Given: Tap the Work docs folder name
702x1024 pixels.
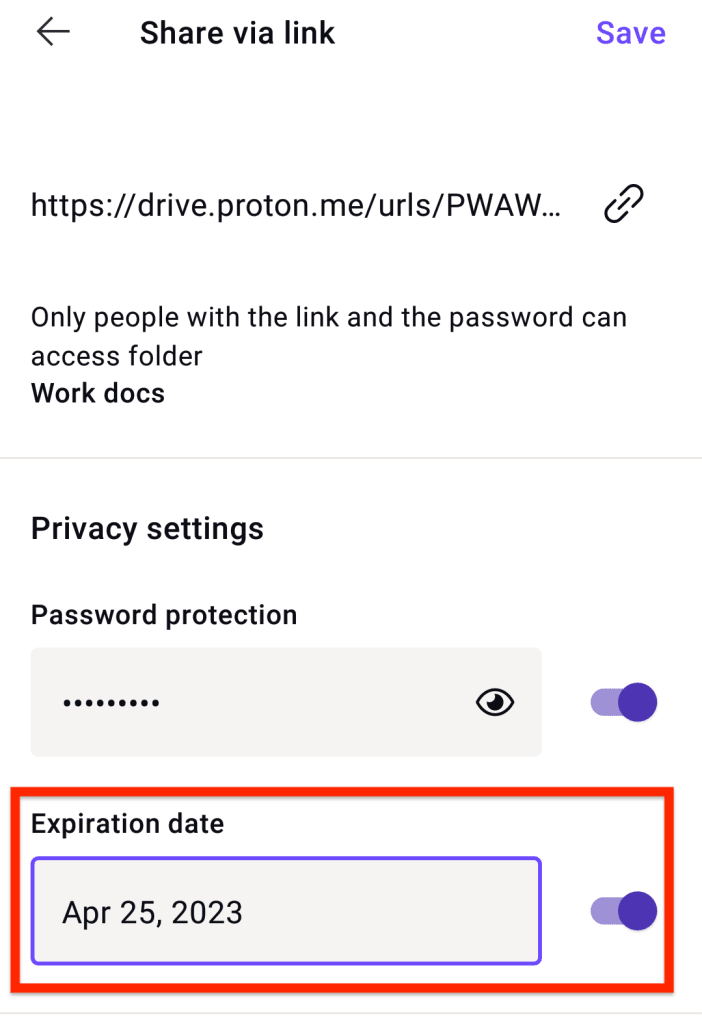Looking at the screenshot, I should (x=97, y=393).
